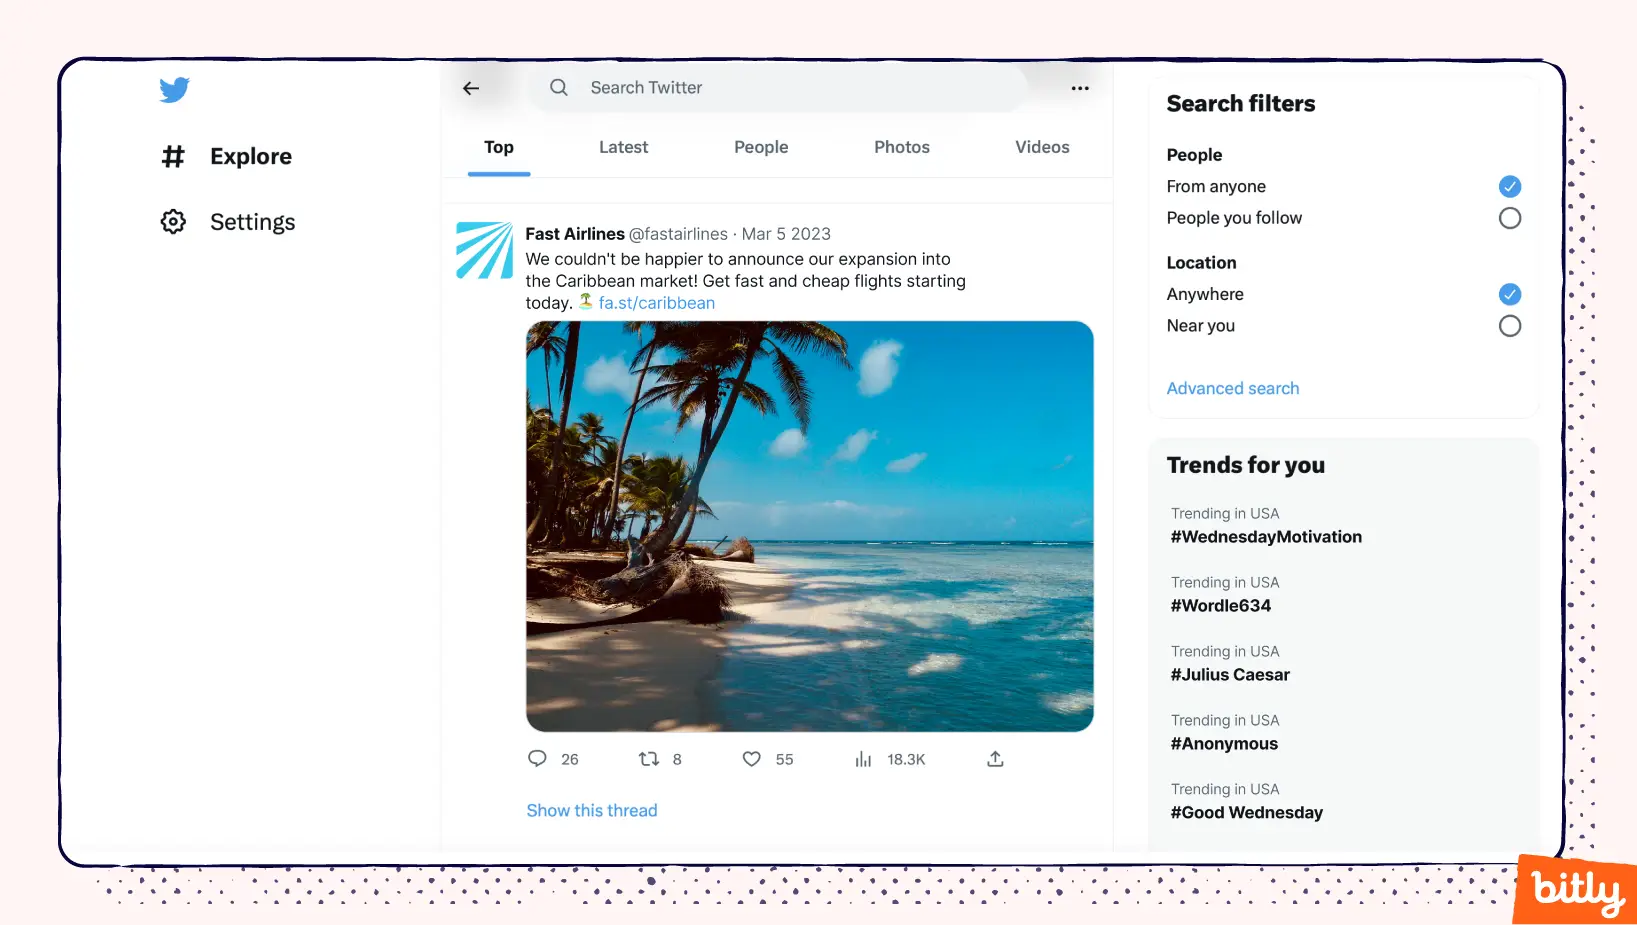The height and width of the screenshot is (925, 1637).
Task: Open the Advanced search link
Action: pos(1232,388)
